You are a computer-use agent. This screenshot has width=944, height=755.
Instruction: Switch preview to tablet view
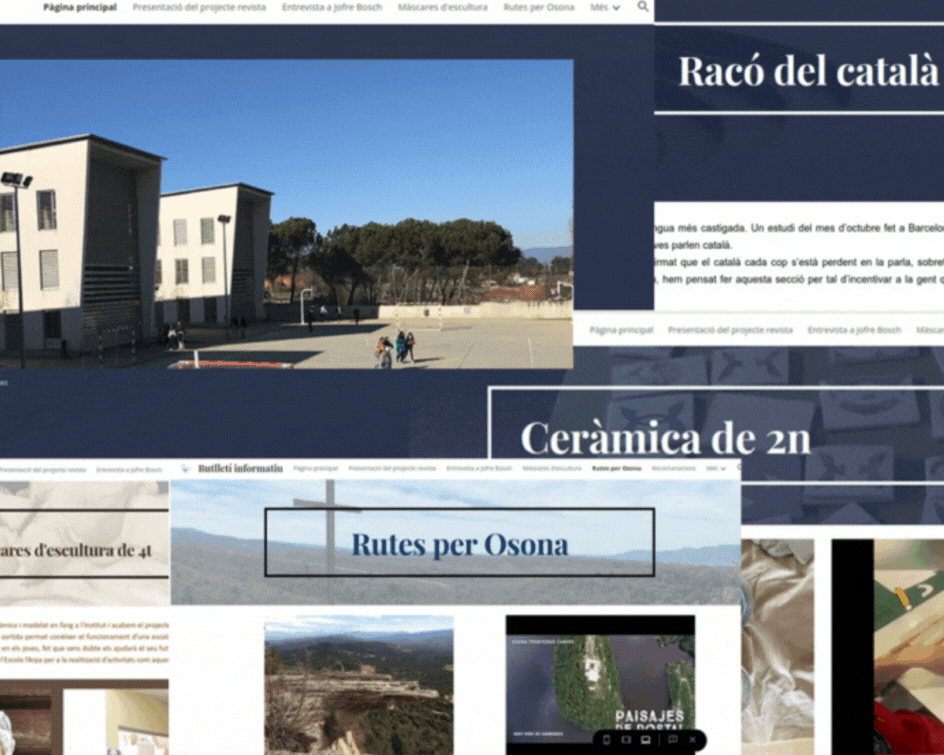tap(626, 740)
